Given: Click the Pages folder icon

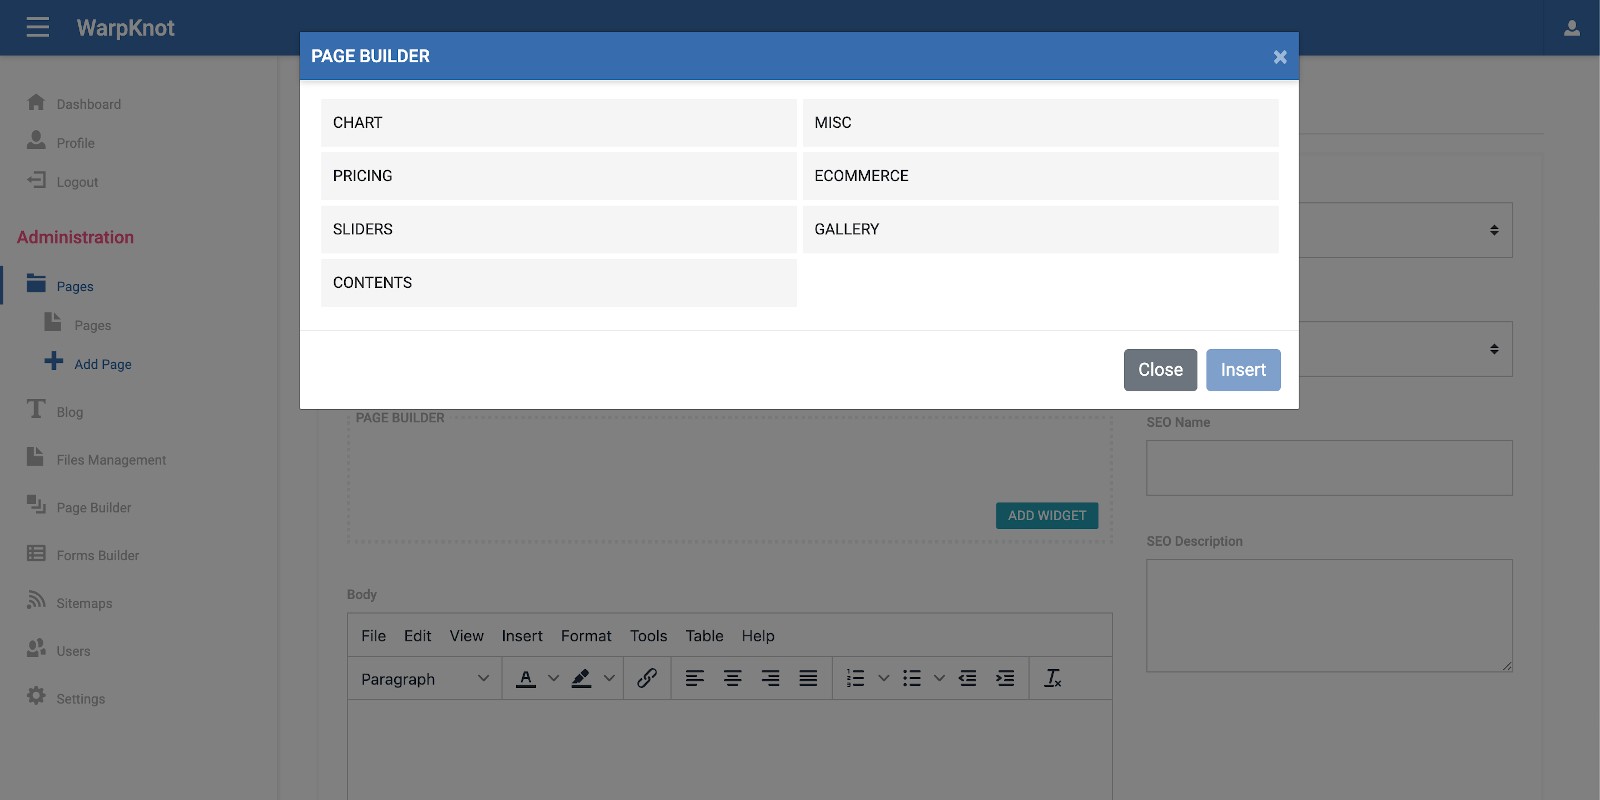Looking at the screenshot, I should coord(36,283).
